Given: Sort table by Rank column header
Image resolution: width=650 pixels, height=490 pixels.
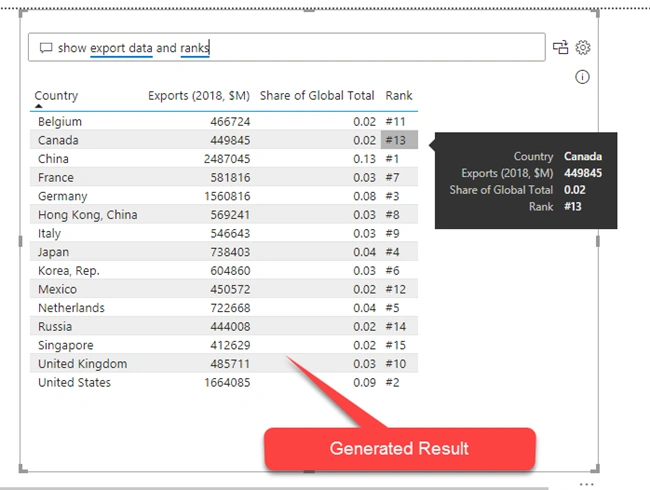Looking at the screenshot, I should 399,96.
